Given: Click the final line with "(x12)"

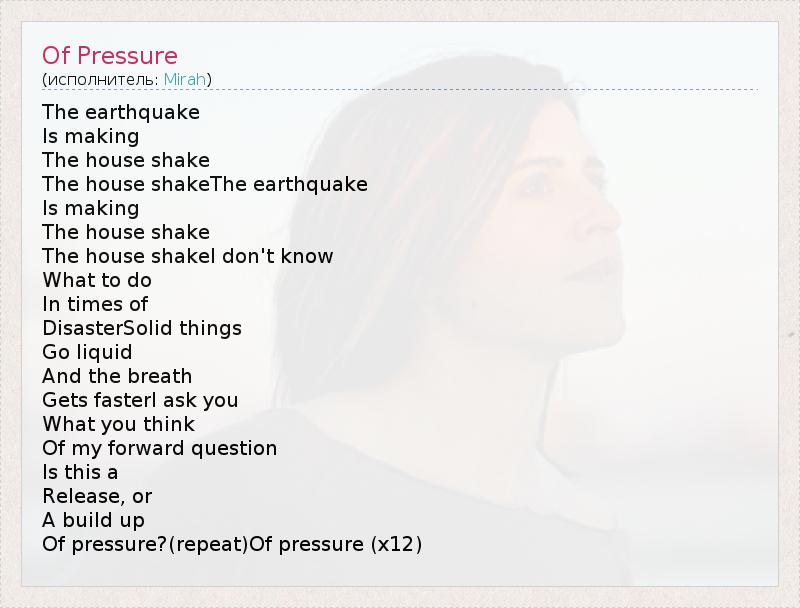Looking at the screenshot, I should click(232, 544).
